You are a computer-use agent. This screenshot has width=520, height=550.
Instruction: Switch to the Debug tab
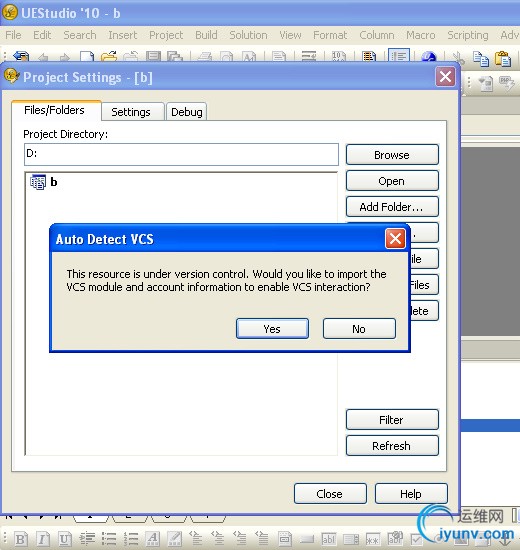(x=186, y=112)
